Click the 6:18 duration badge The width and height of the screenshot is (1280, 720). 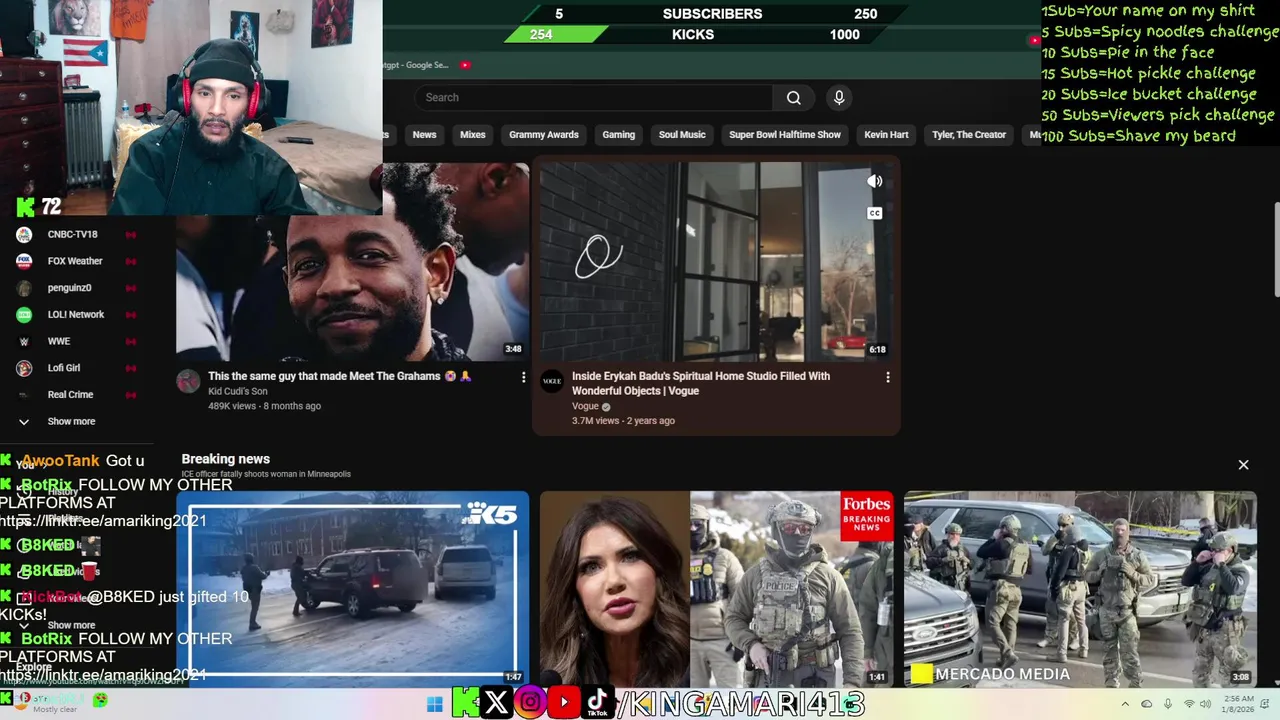click(877, 350)
